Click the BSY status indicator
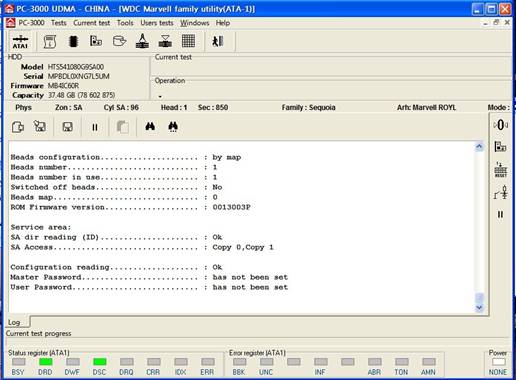The height and width of the screenshot is (380, 516). 18,362
